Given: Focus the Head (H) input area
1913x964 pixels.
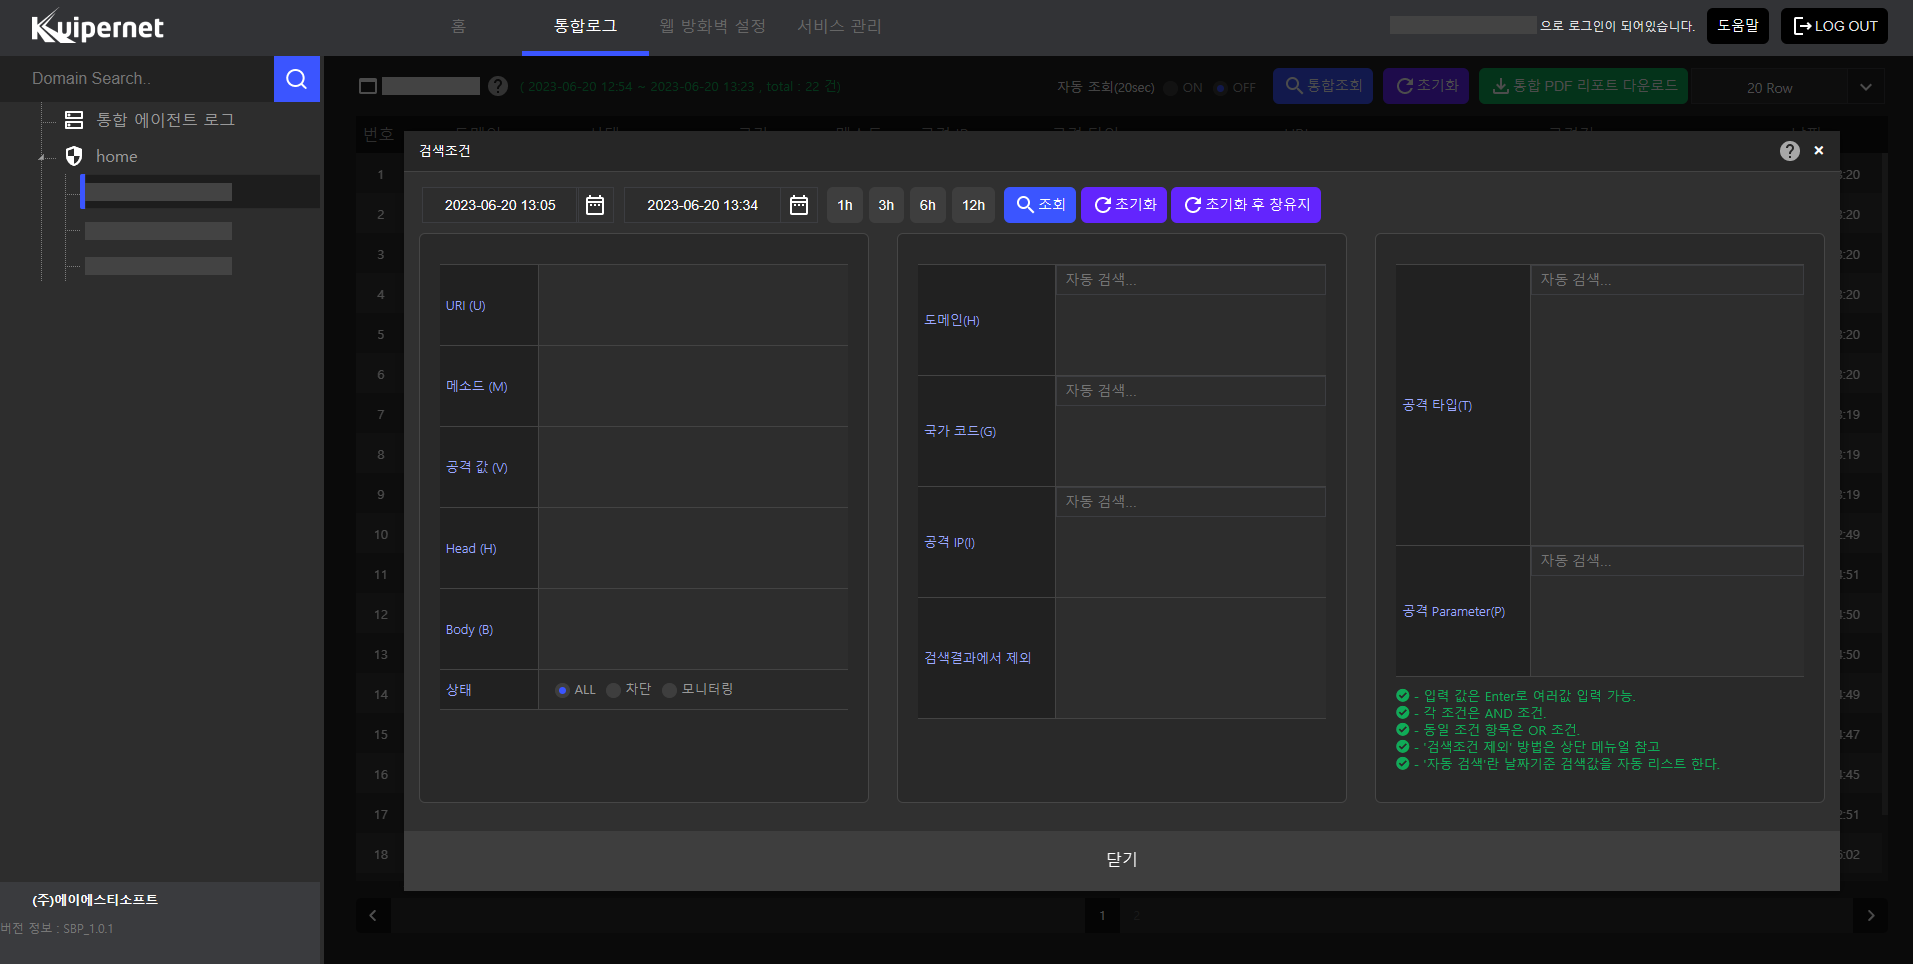Looking at the screenshot, I should [x=693, y=549].
